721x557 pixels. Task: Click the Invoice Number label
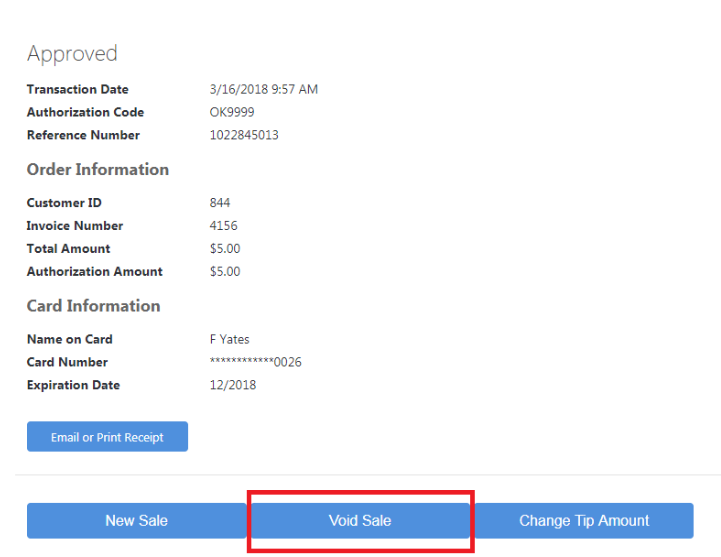point(75,226)
